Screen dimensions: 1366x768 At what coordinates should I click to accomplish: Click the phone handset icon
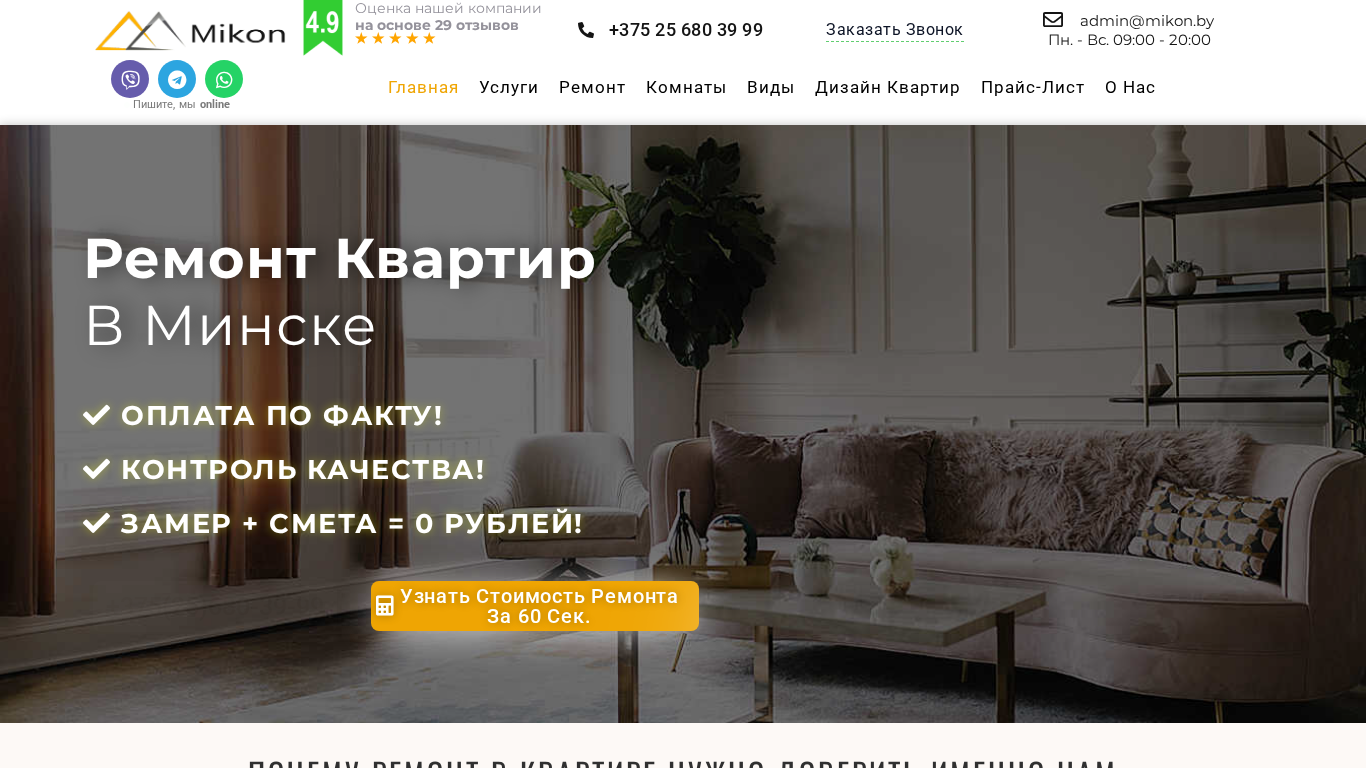tap(586, 30)
